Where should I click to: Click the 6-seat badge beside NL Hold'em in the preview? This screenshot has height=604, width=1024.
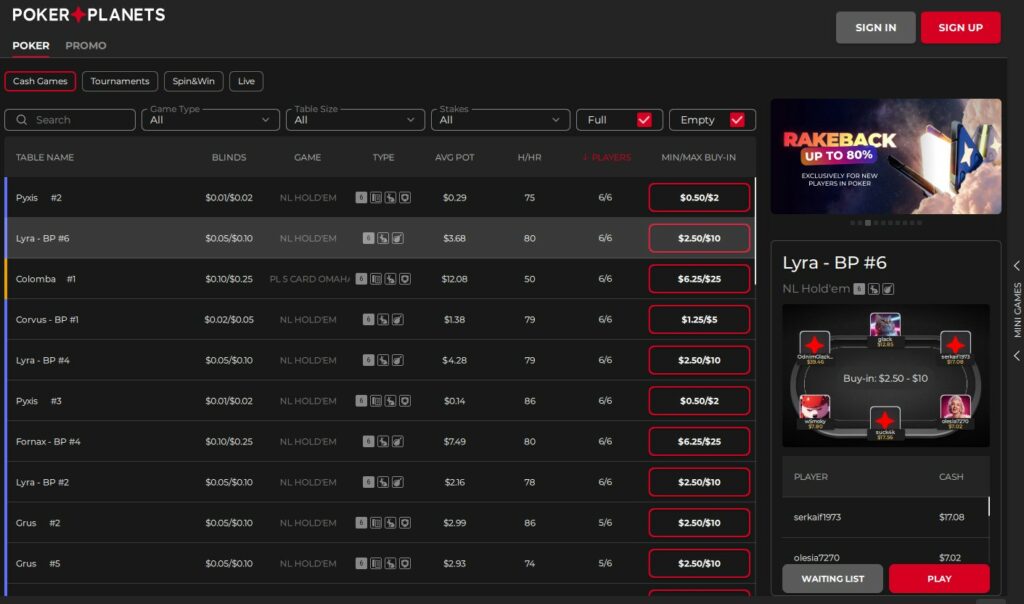click(859, 289)
